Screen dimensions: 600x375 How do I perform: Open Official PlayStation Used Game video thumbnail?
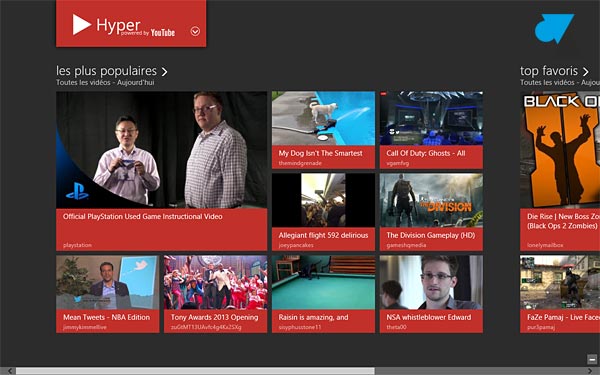pyautogui.click(x=161, y=150)
